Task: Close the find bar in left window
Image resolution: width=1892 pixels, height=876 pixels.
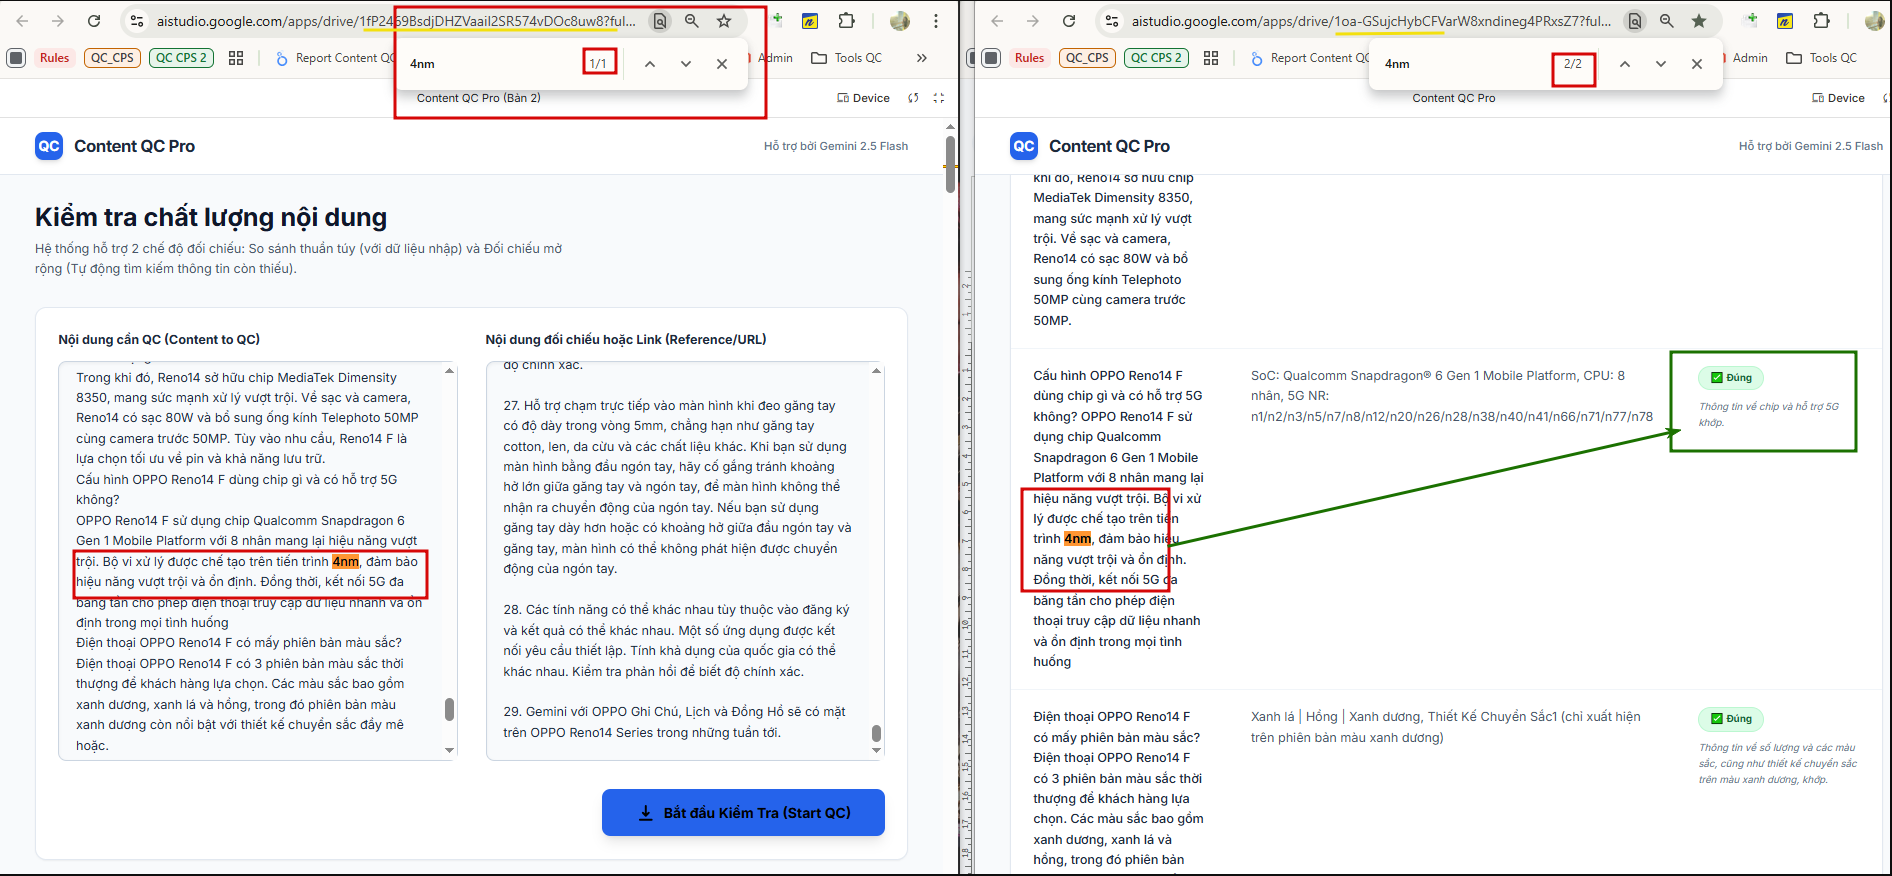Action: (x=722, y=64)
